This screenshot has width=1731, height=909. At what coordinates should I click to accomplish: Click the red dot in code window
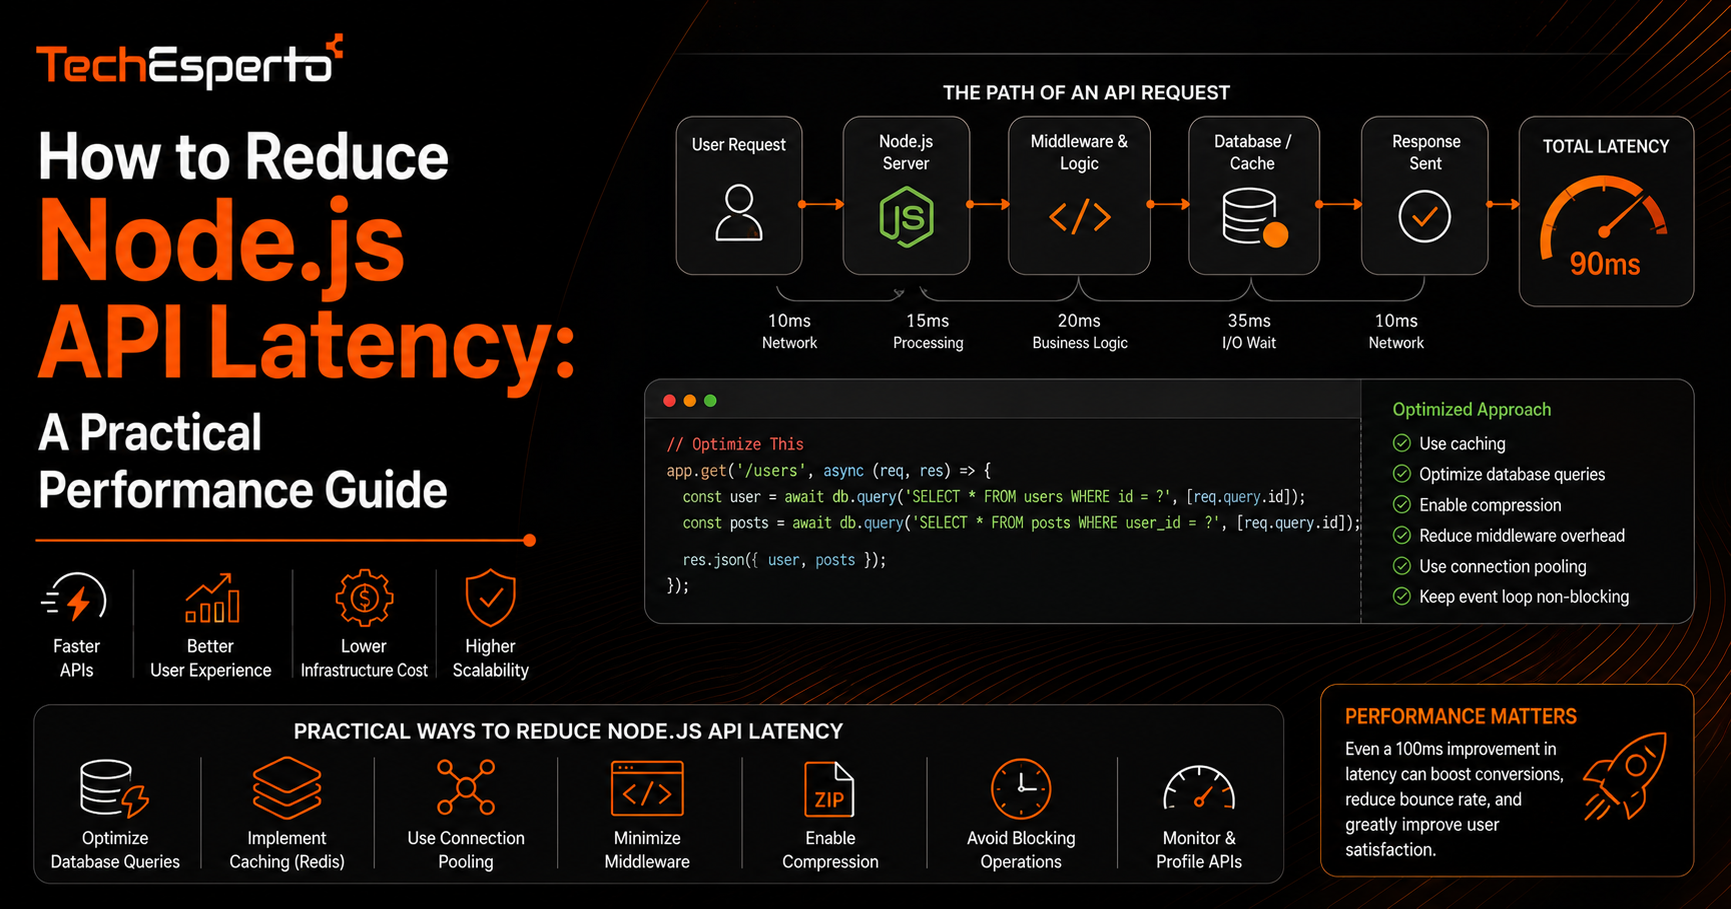coord(669,401)
